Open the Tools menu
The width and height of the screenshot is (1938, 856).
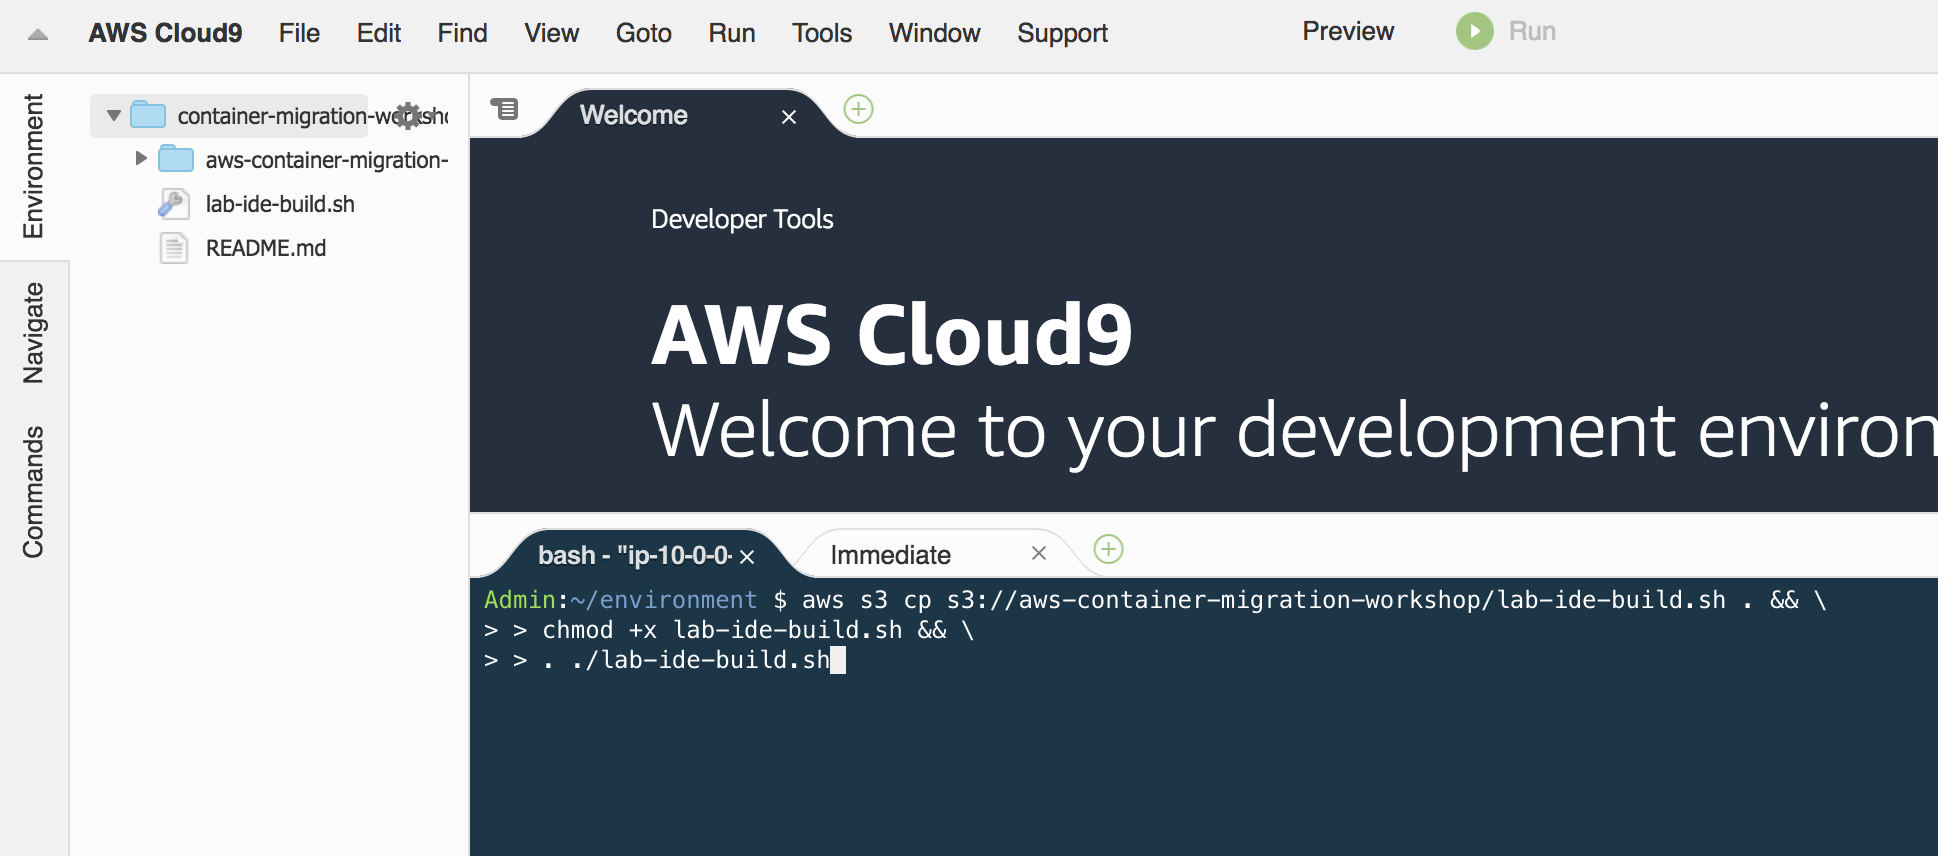[x=822, y=33]
